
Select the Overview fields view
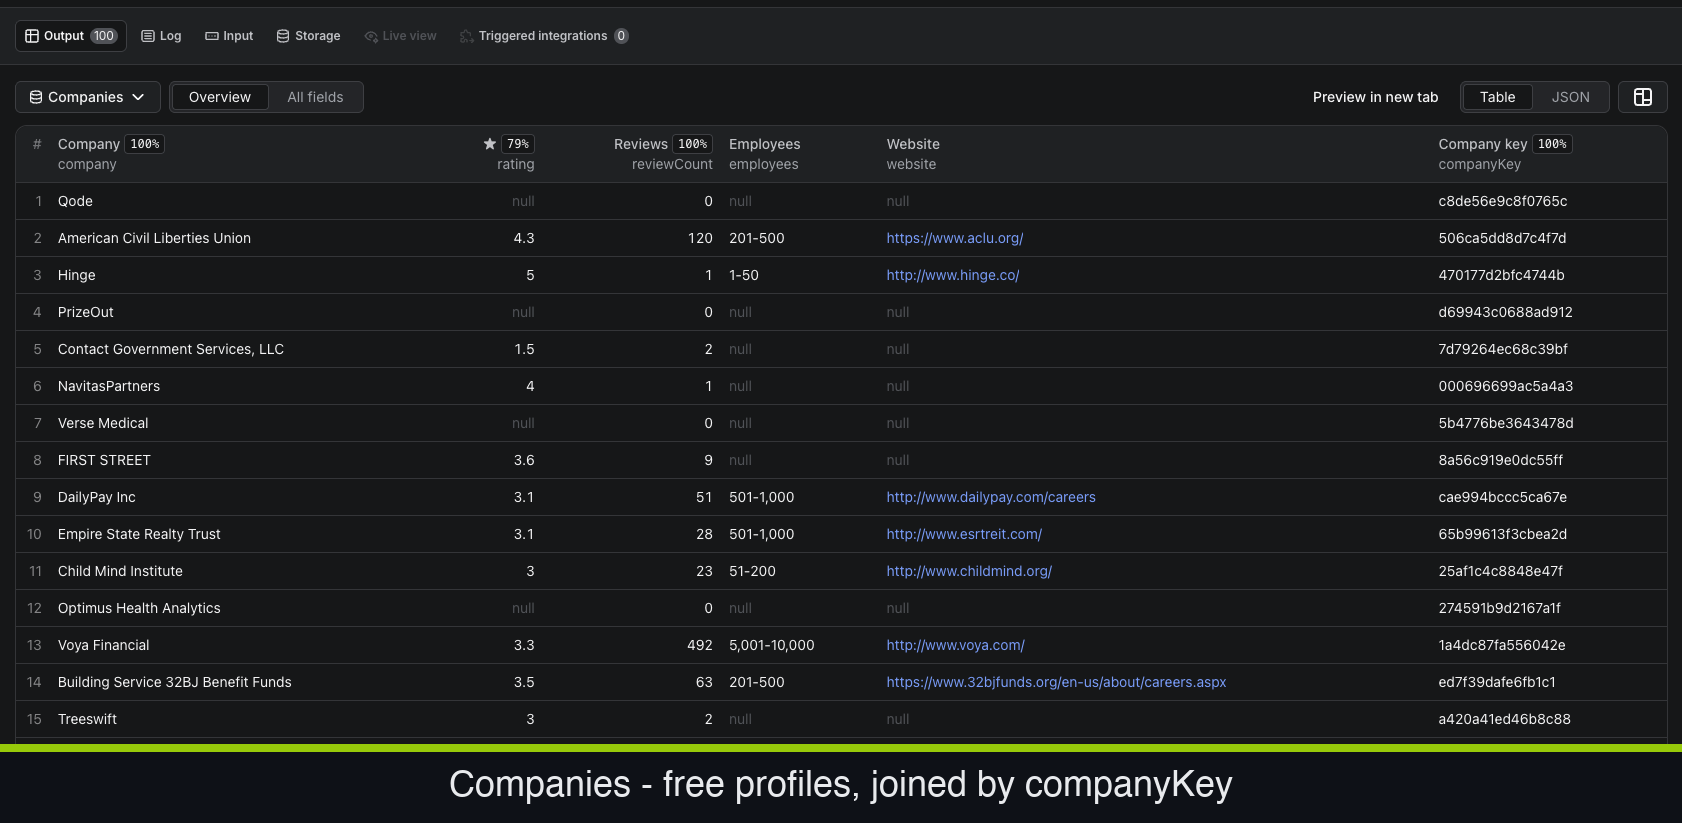[x=220, y=97]
